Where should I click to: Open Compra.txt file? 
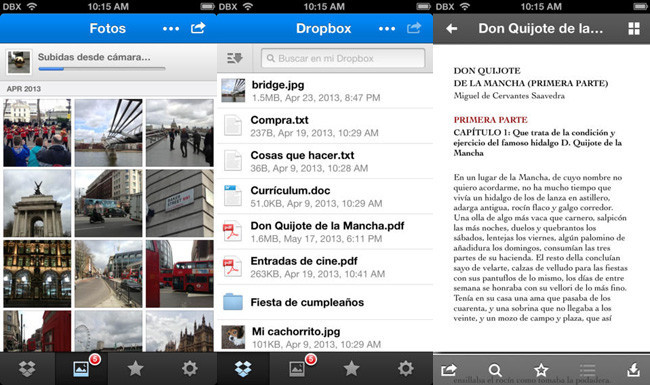click(325, 126)
